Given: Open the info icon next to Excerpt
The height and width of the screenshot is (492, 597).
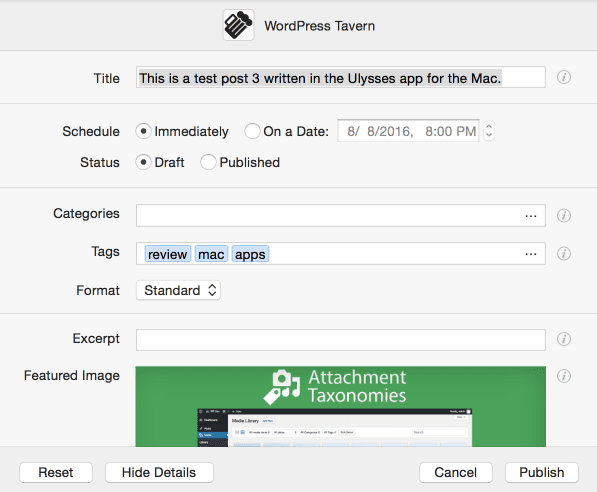Looking at the screenshot, I should coord(563,339).
